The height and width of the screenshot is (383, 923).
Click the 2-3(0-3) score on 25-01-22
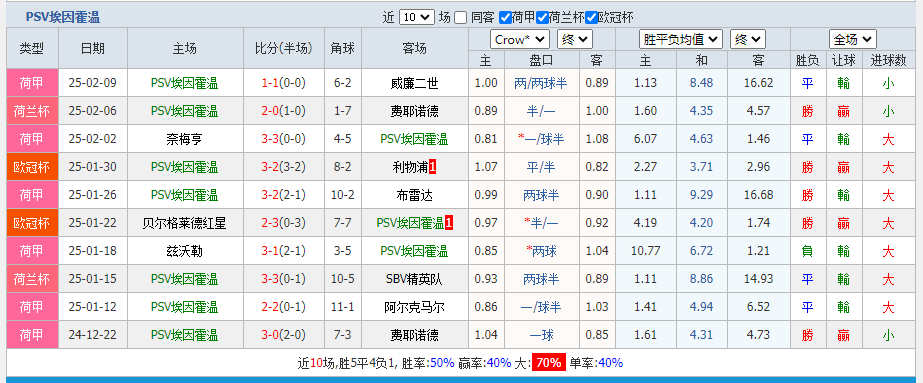coord(284,223)
